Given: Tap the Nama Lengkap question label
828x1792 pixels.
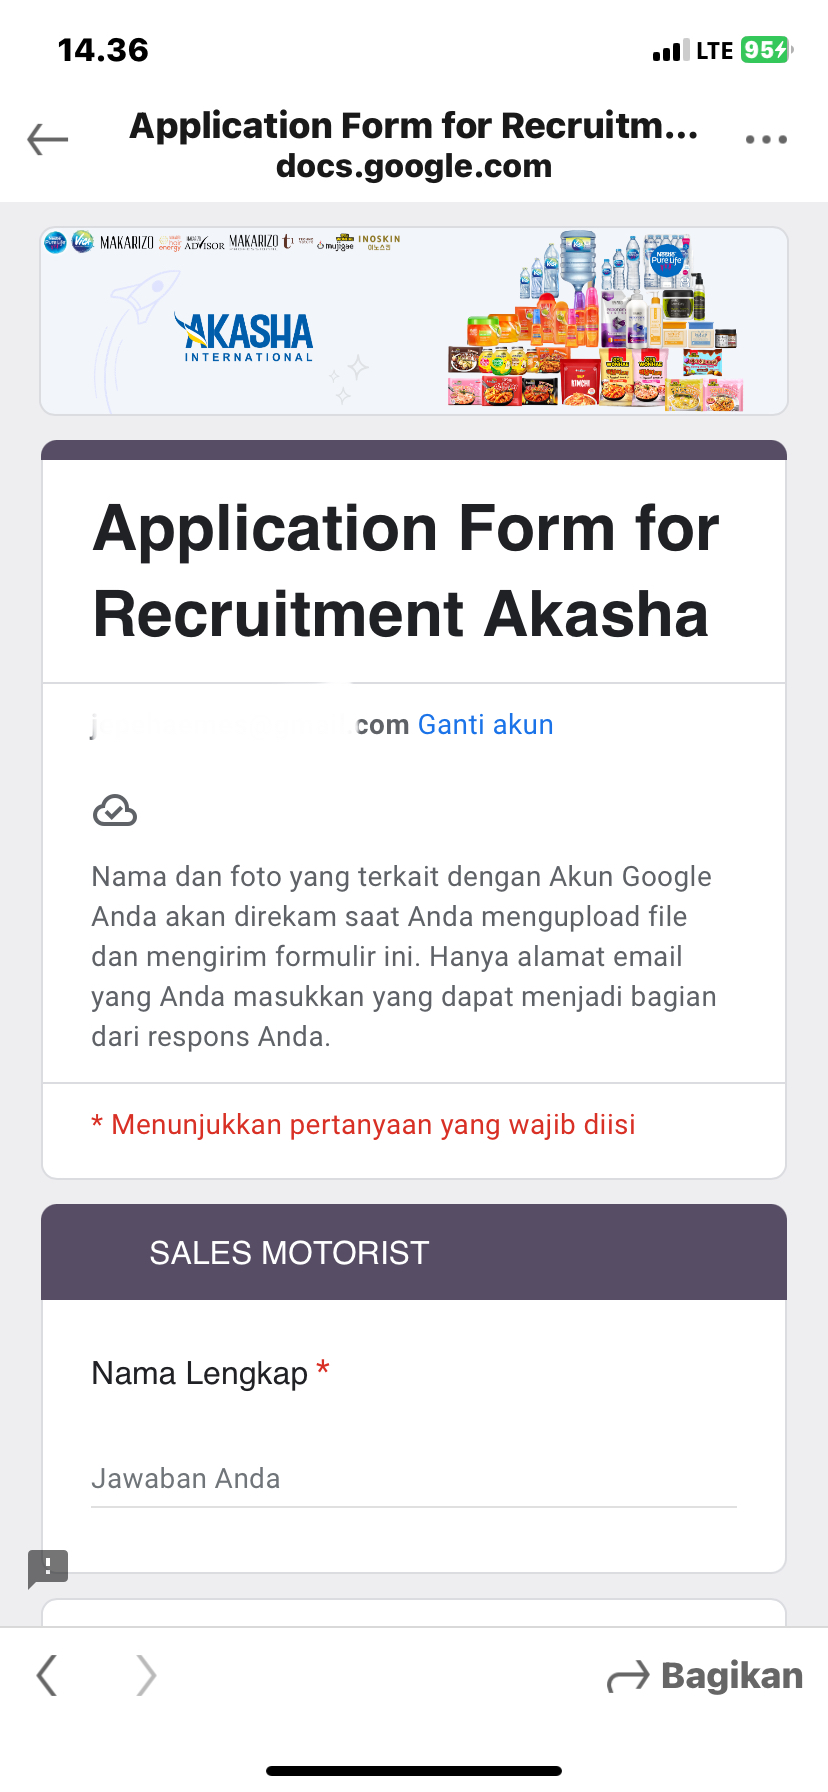Looking at the screenshot, I should point(200,1373).
